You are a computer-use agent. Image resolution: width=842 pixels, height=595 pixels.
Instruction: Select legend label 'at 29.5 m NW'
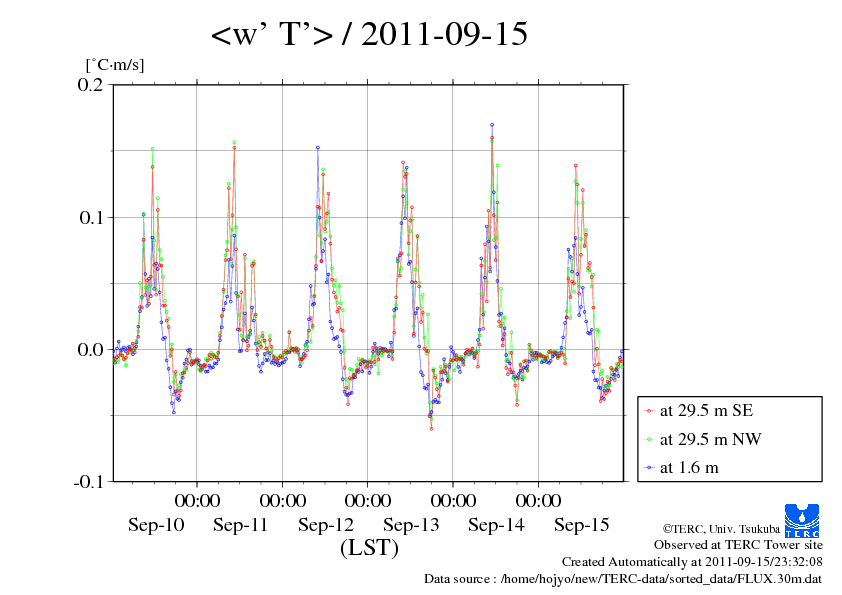click(710, 439)
